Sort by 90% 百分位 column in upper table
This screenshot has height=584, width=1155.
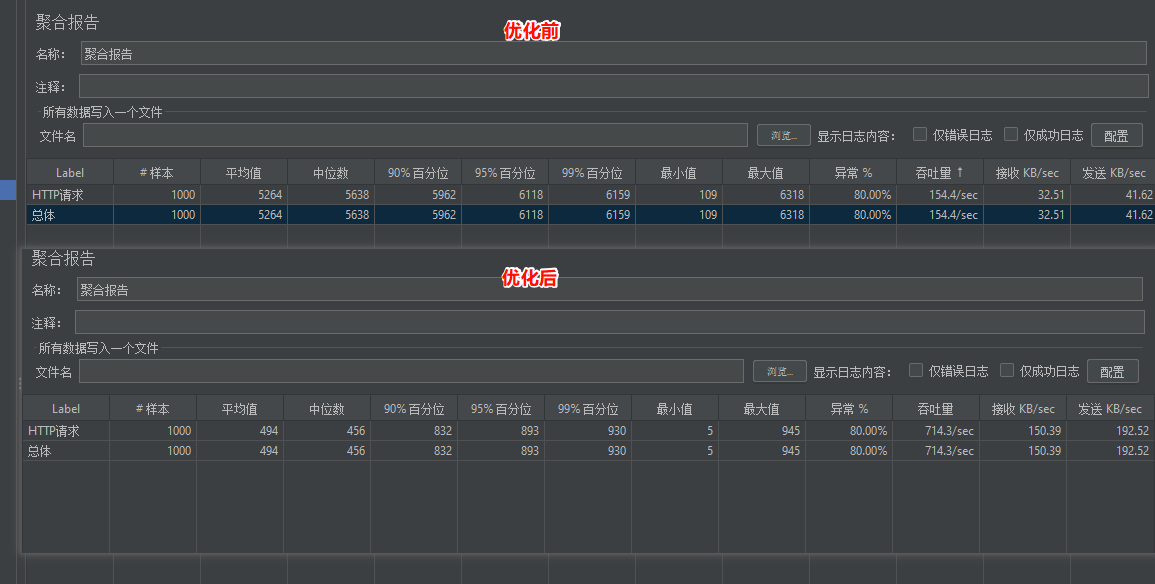coord(418,172)
